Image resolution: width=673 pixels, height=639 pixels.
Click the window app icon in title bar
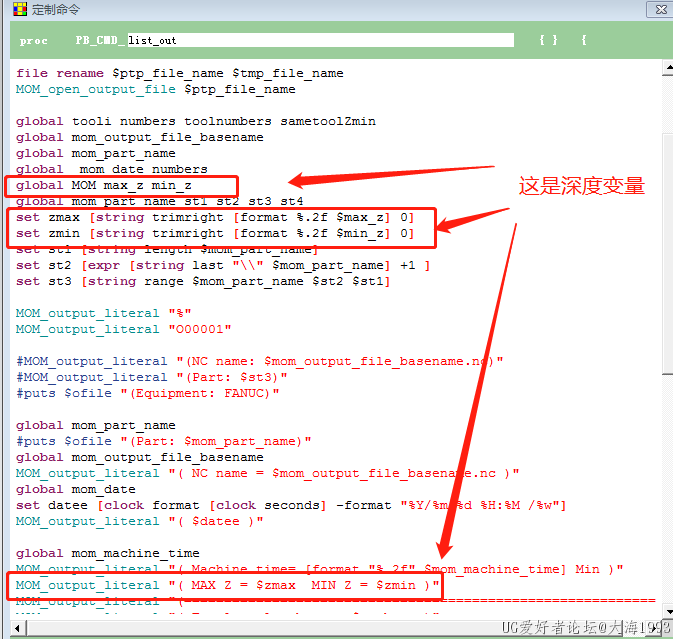20,9
